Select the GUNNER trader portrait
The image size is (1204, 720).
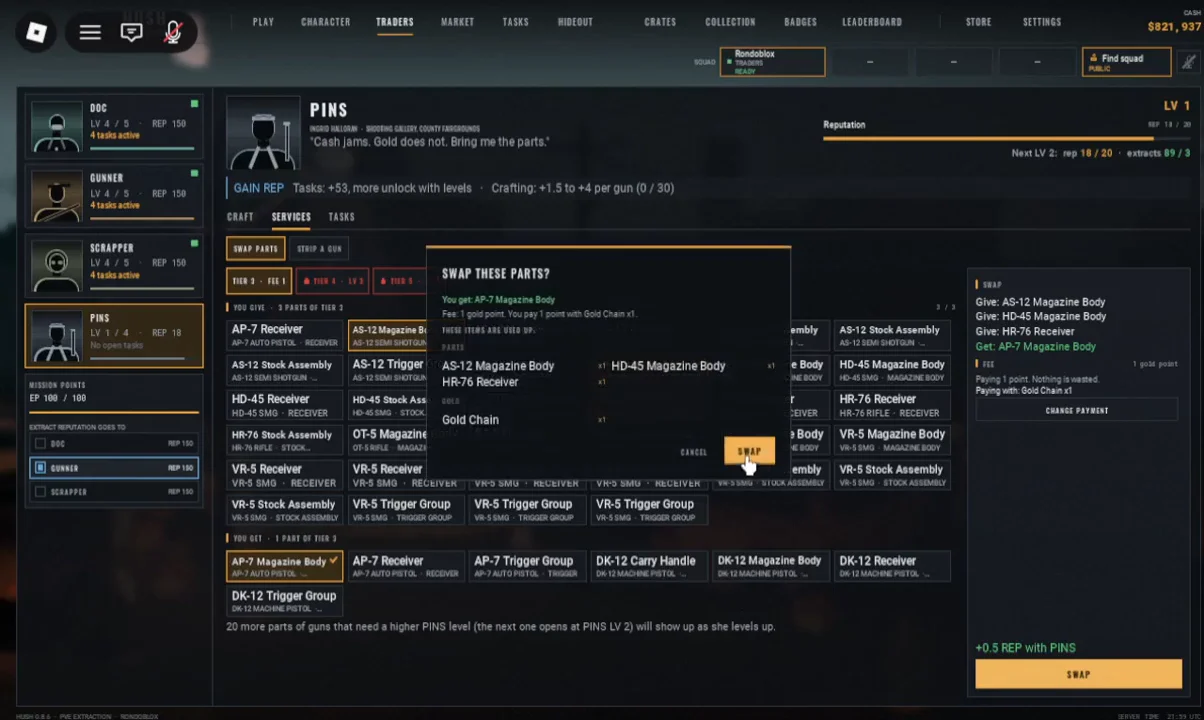pos(56,196)
